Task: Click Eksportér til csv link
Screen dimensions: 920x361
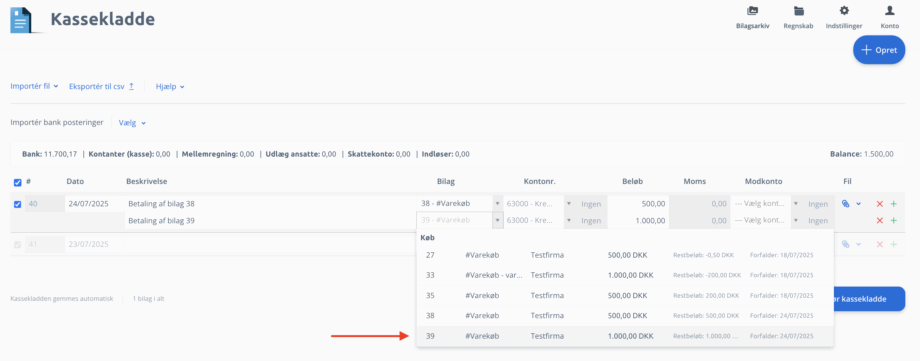Action: 102,86
